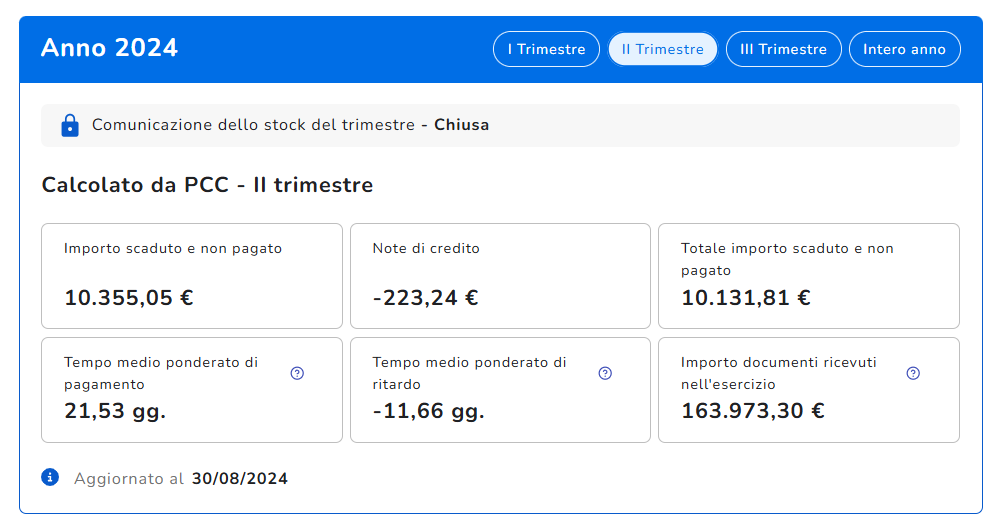Image resolution: width=994 pixels, height=525 pixels.
Task: Click the info icon beside Aggiornato al
Action: tap(51, 477)
